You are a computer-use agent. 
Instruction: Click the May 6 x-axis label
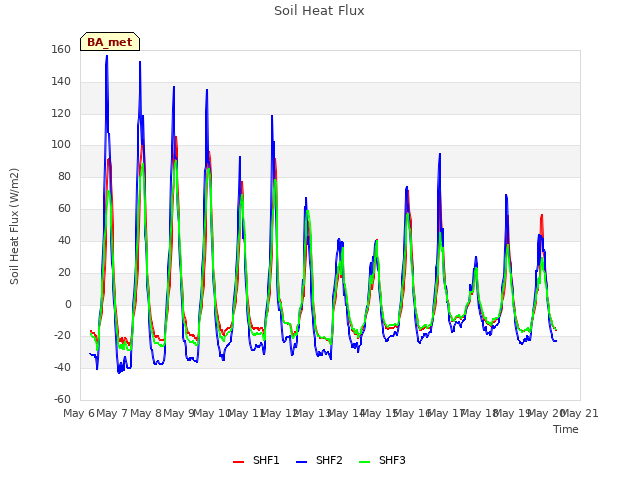click(x=79, y=413)
